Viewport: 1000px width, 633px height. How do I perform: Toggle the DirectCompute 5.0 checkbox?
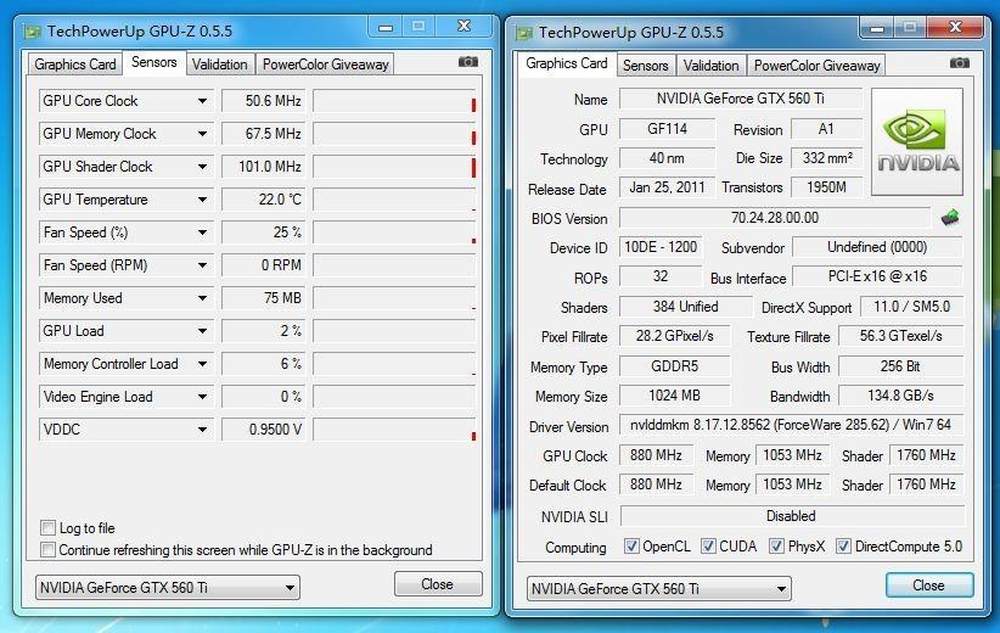(843, 546)
